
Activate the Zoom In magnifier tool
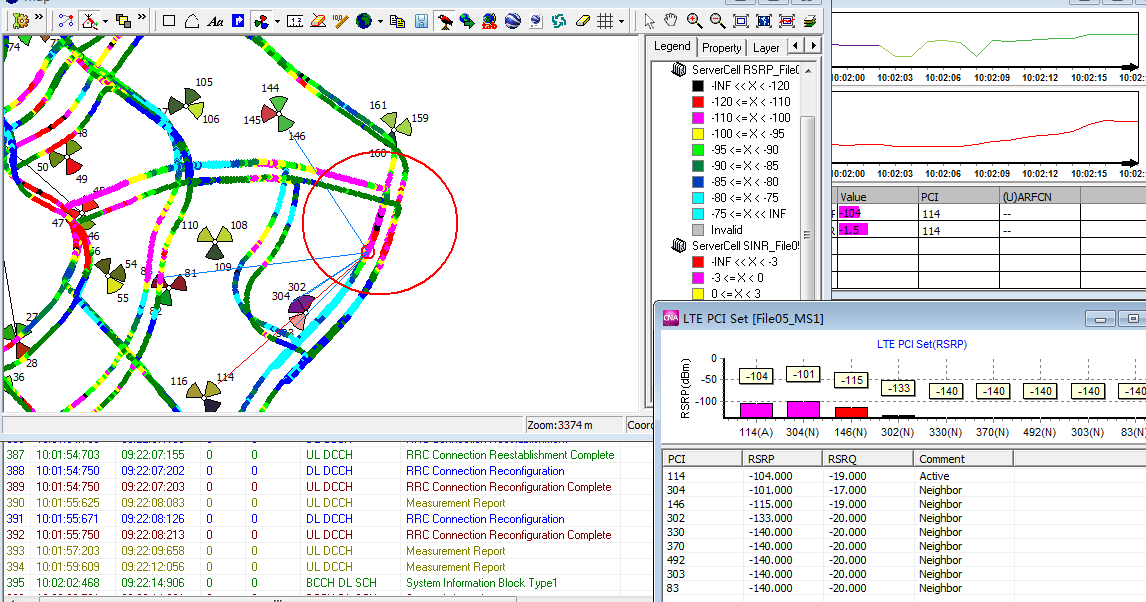click(693, 19)
